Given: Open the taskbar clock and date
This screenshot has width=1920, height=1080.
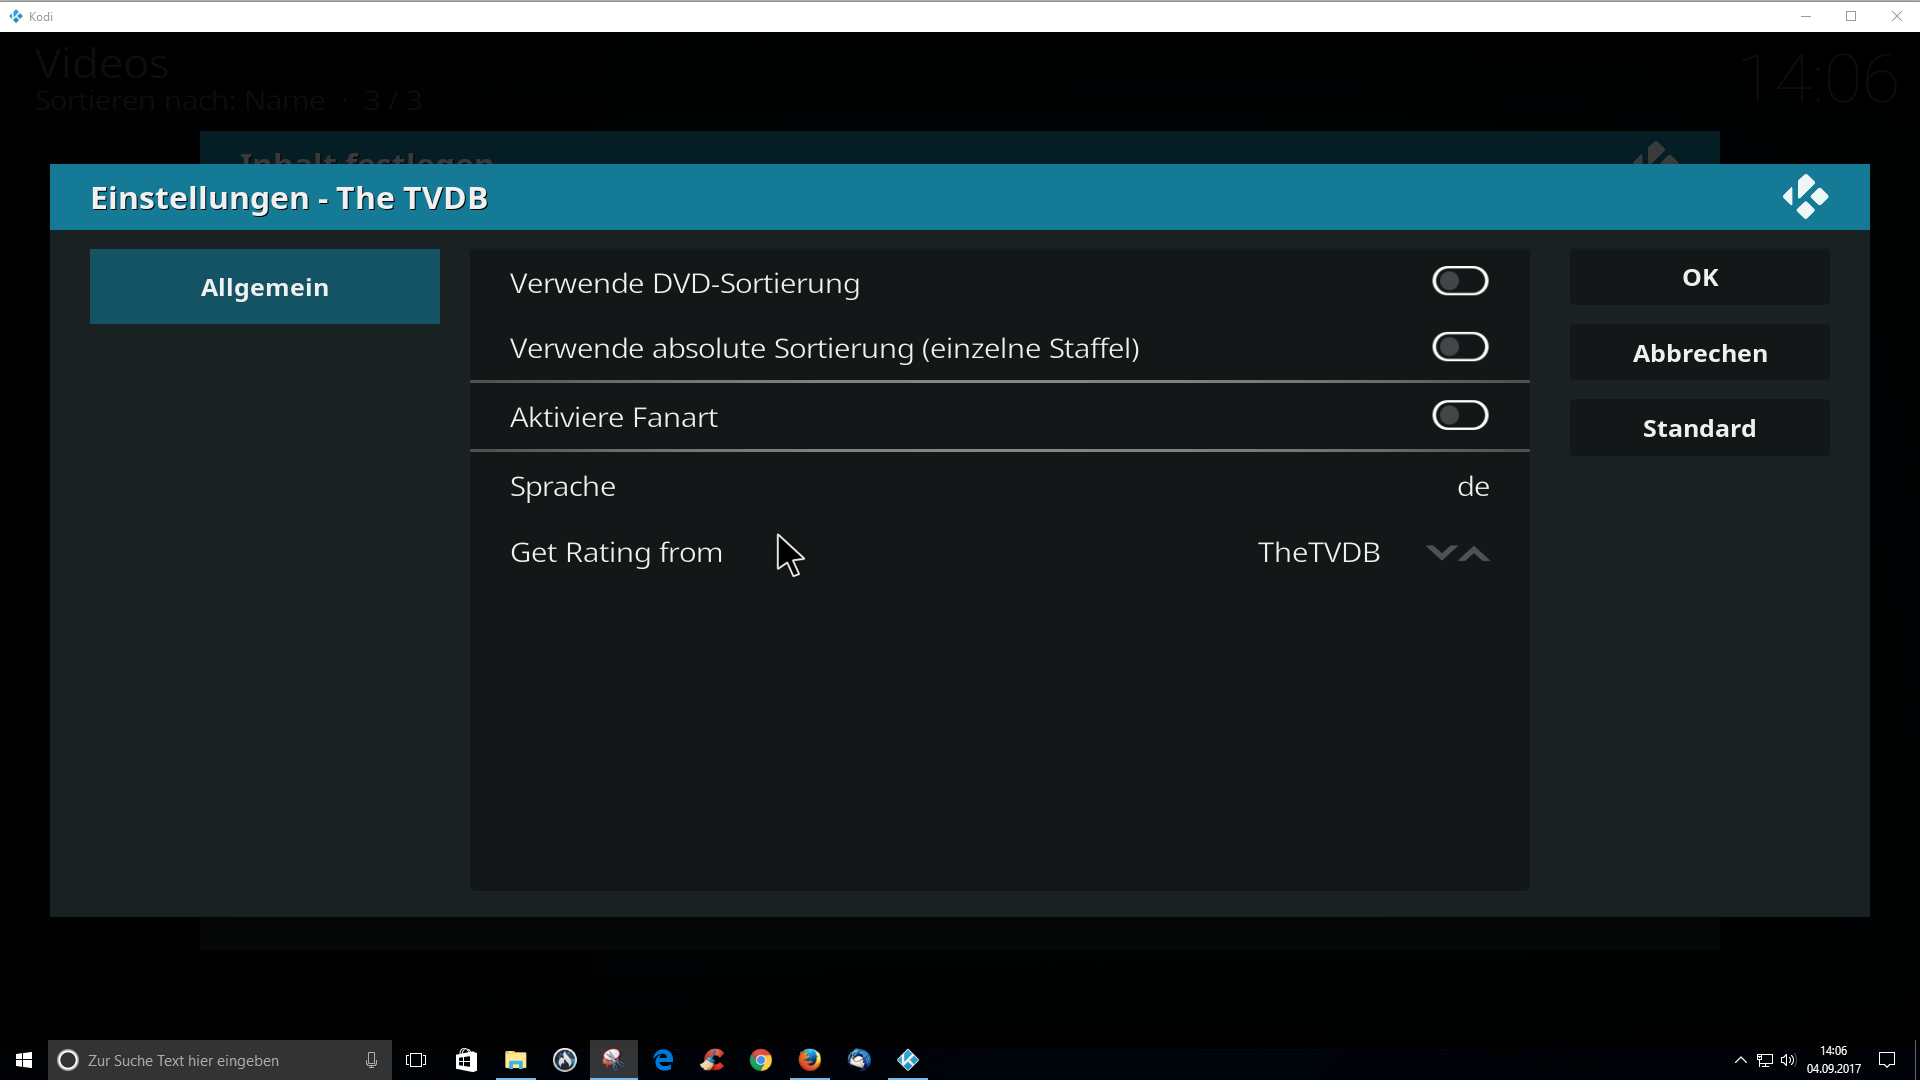Looking at the screenshot, I should tap(1834, 1060).
